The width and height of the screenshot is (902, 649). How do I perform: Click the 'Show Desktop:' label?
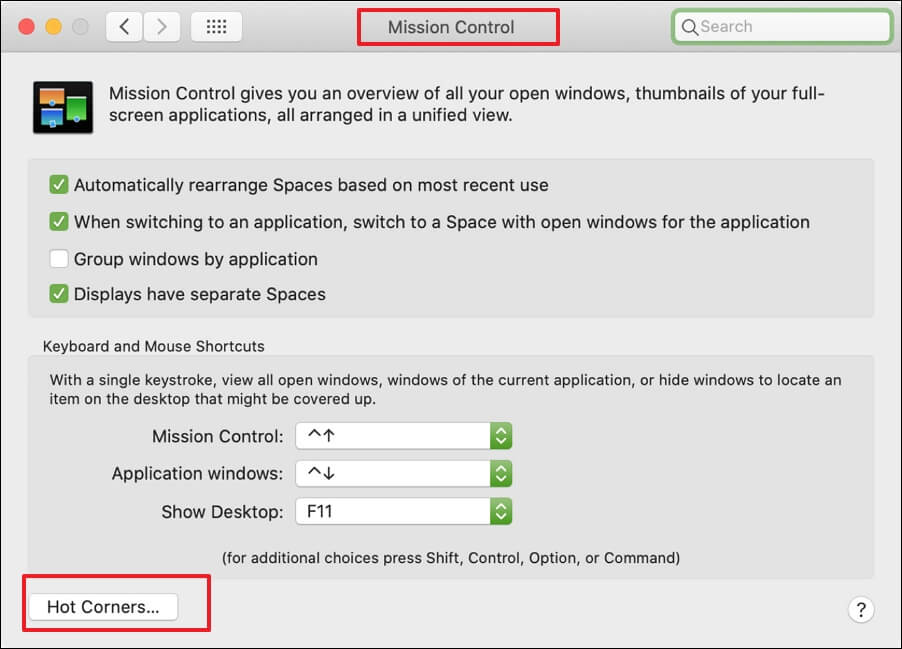tap(222, 511)
